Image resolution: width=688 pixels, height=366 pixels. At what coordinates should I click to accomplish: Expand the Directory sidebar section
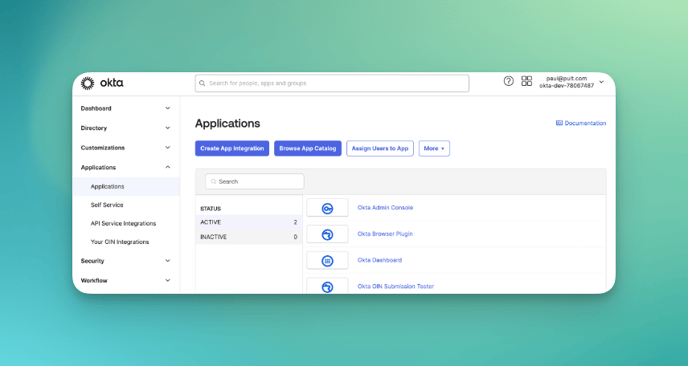pos(126,128)
